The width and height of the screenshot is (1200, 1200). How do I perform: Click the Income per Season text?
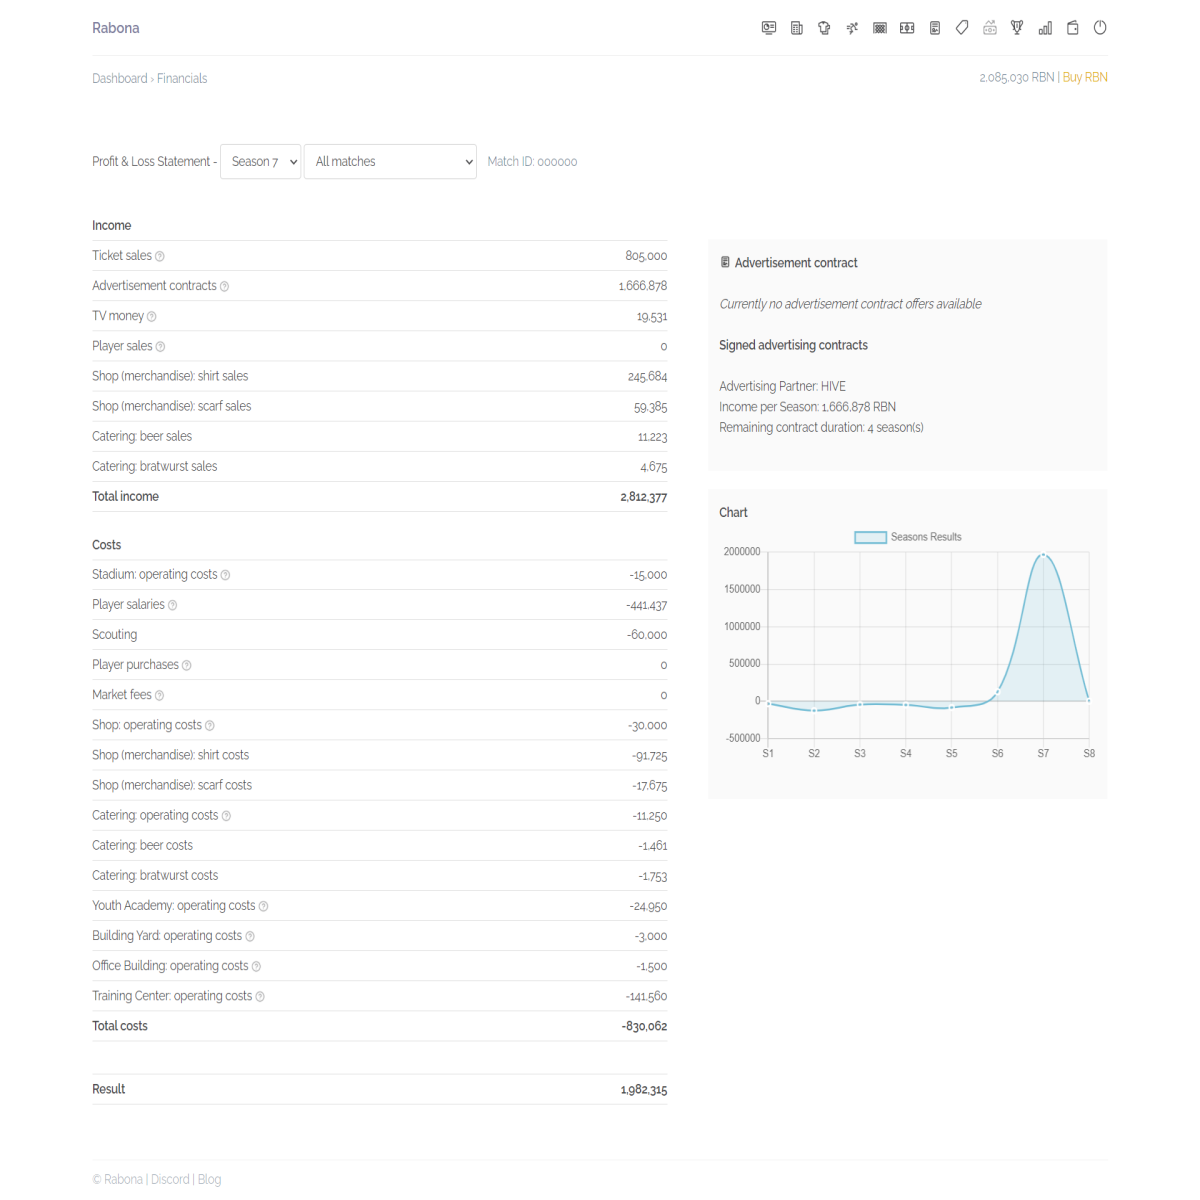click(807, 407)
